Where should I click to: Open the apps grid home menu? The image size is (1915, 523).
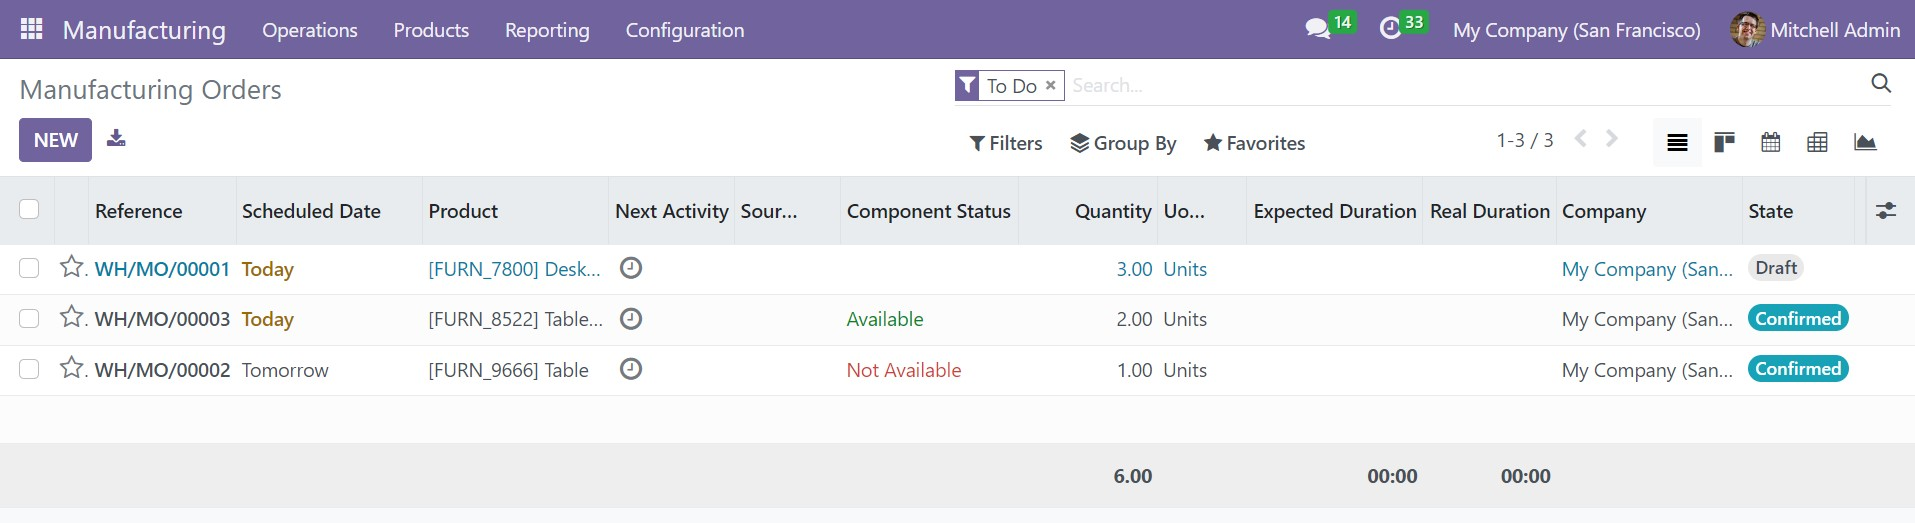click(31, 29)
